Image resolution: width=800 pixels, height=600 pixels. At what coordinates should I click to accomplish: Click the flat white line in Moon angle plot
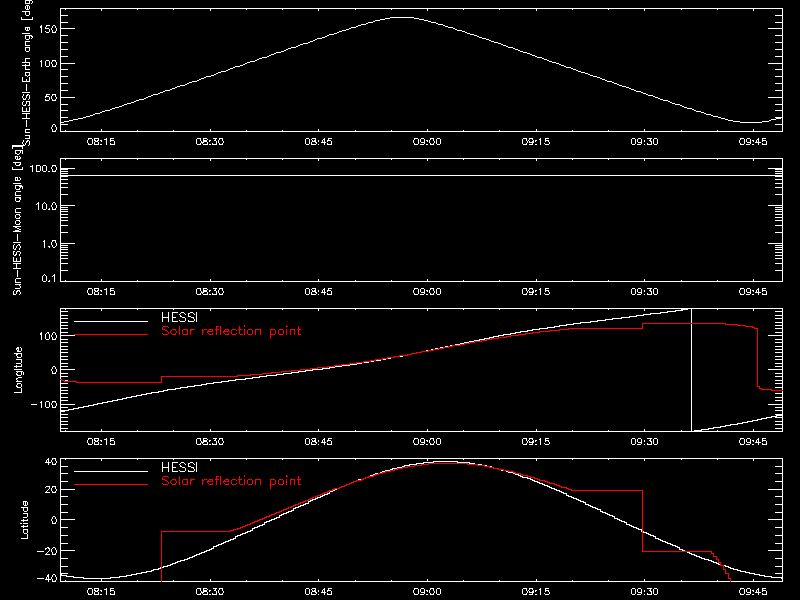point(421,176)
